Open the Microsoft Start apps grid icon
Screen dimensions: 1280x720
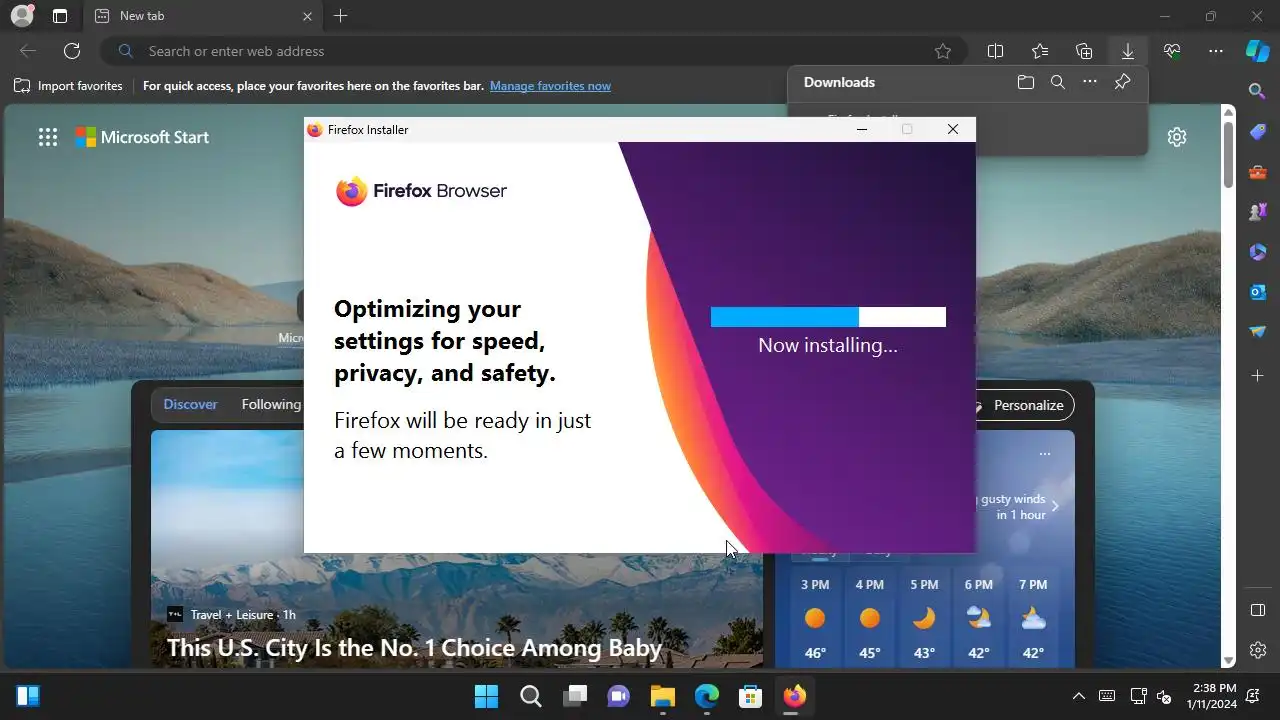click(48, 137)
